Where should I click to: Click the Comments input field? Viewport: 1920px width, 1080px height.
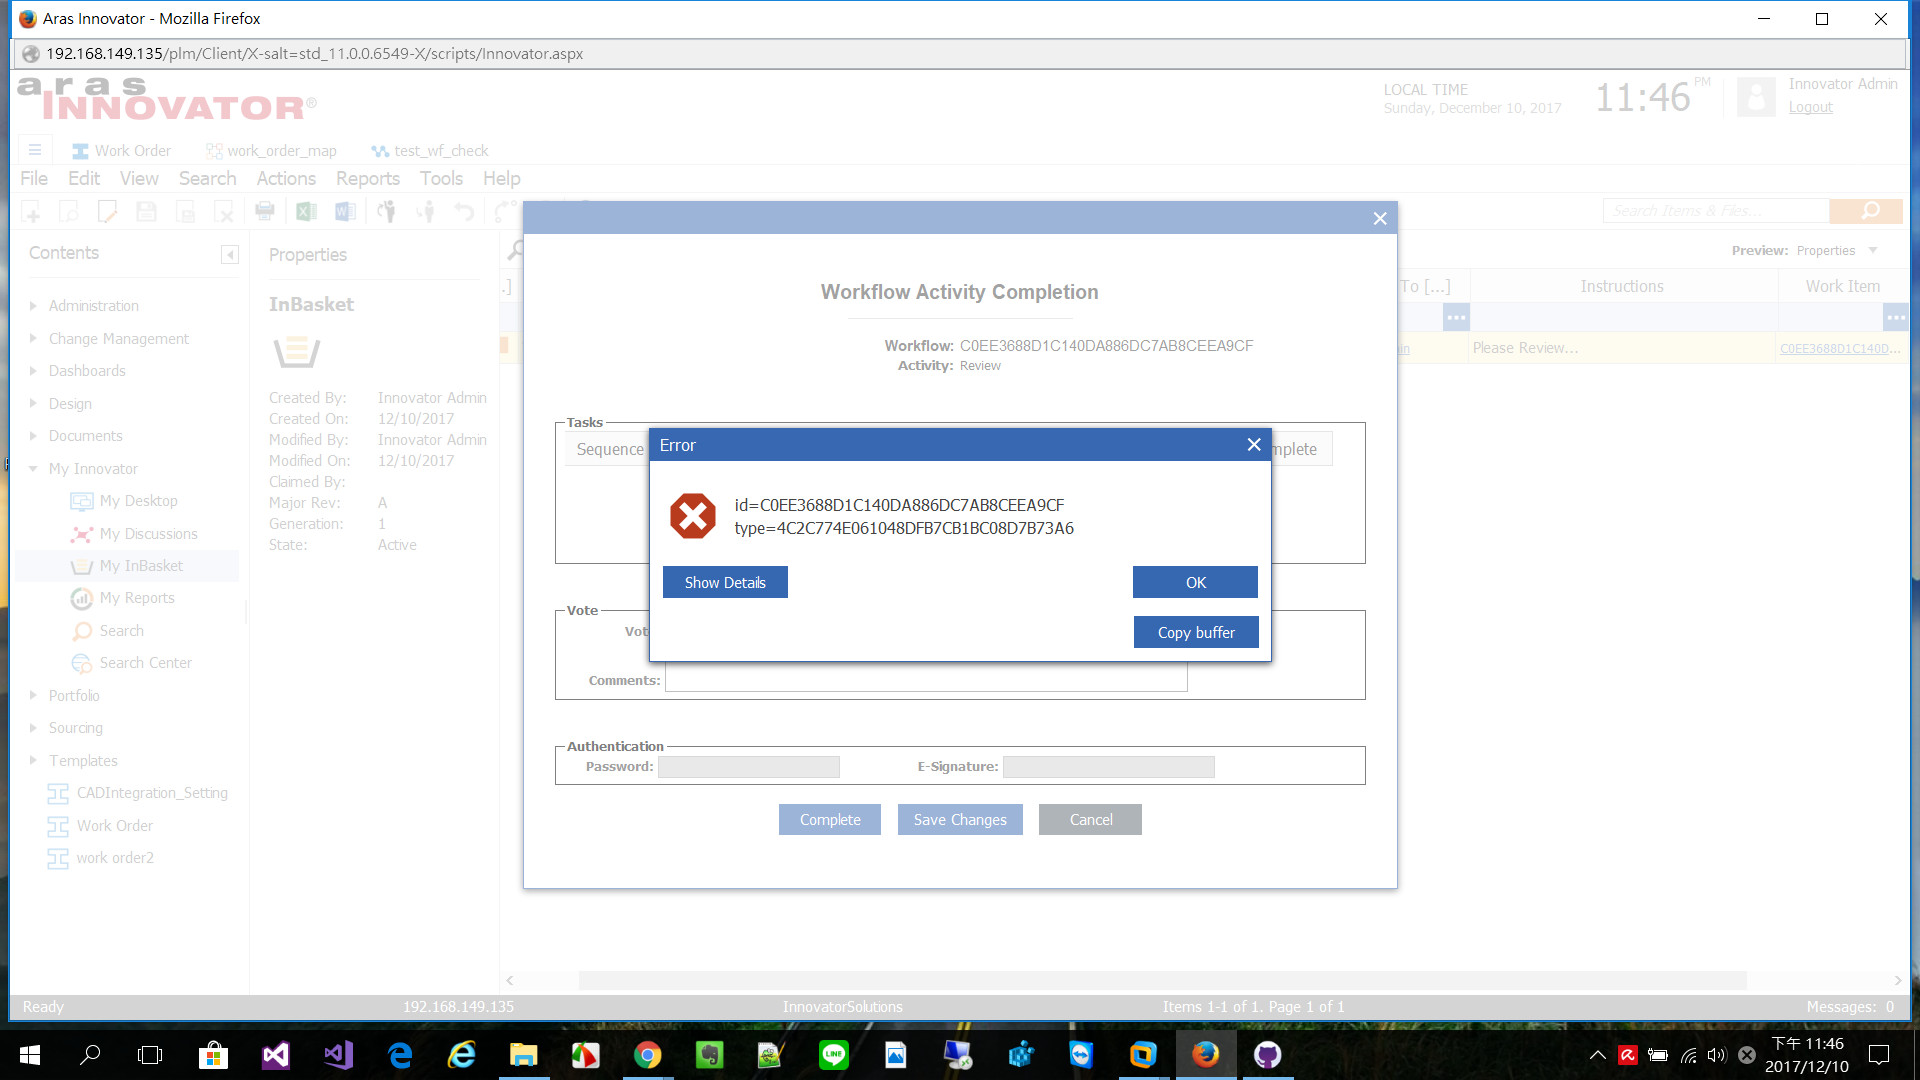(925, 680)
